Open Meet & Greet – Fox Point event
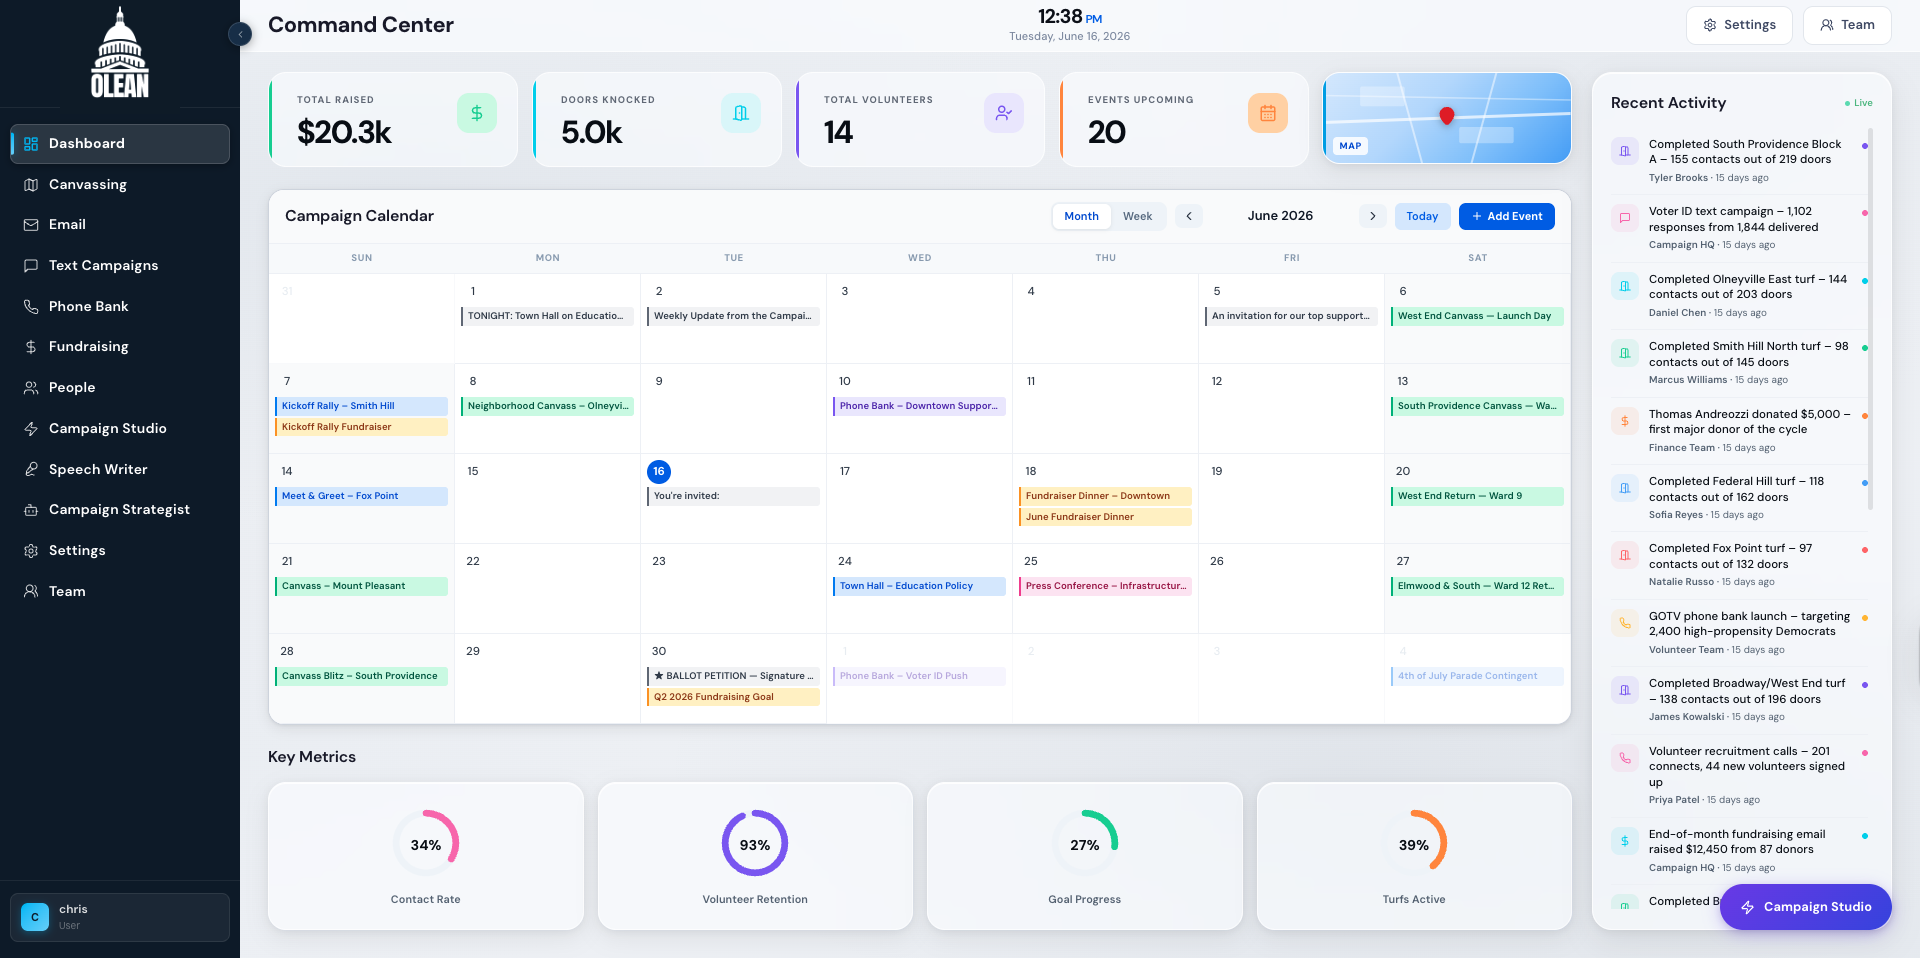1920x958 pixels. [x=361, y=496]
